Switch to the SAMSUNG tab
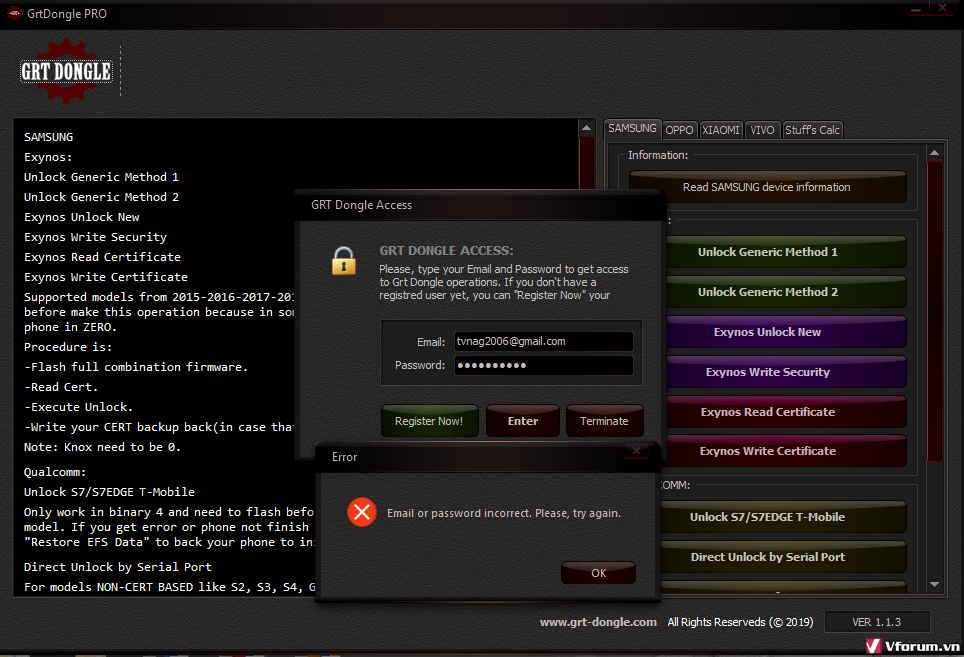This screenshot has height=657, width=964. point(632,128)
